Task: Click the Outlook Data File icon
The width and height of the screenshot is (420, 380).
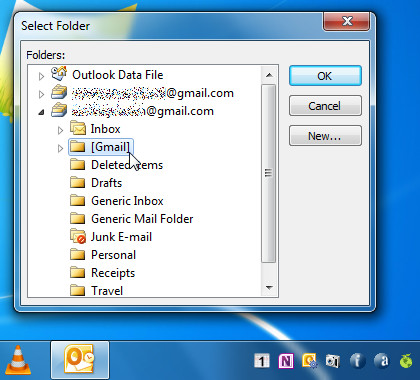Action: click(x=59, y=74)
